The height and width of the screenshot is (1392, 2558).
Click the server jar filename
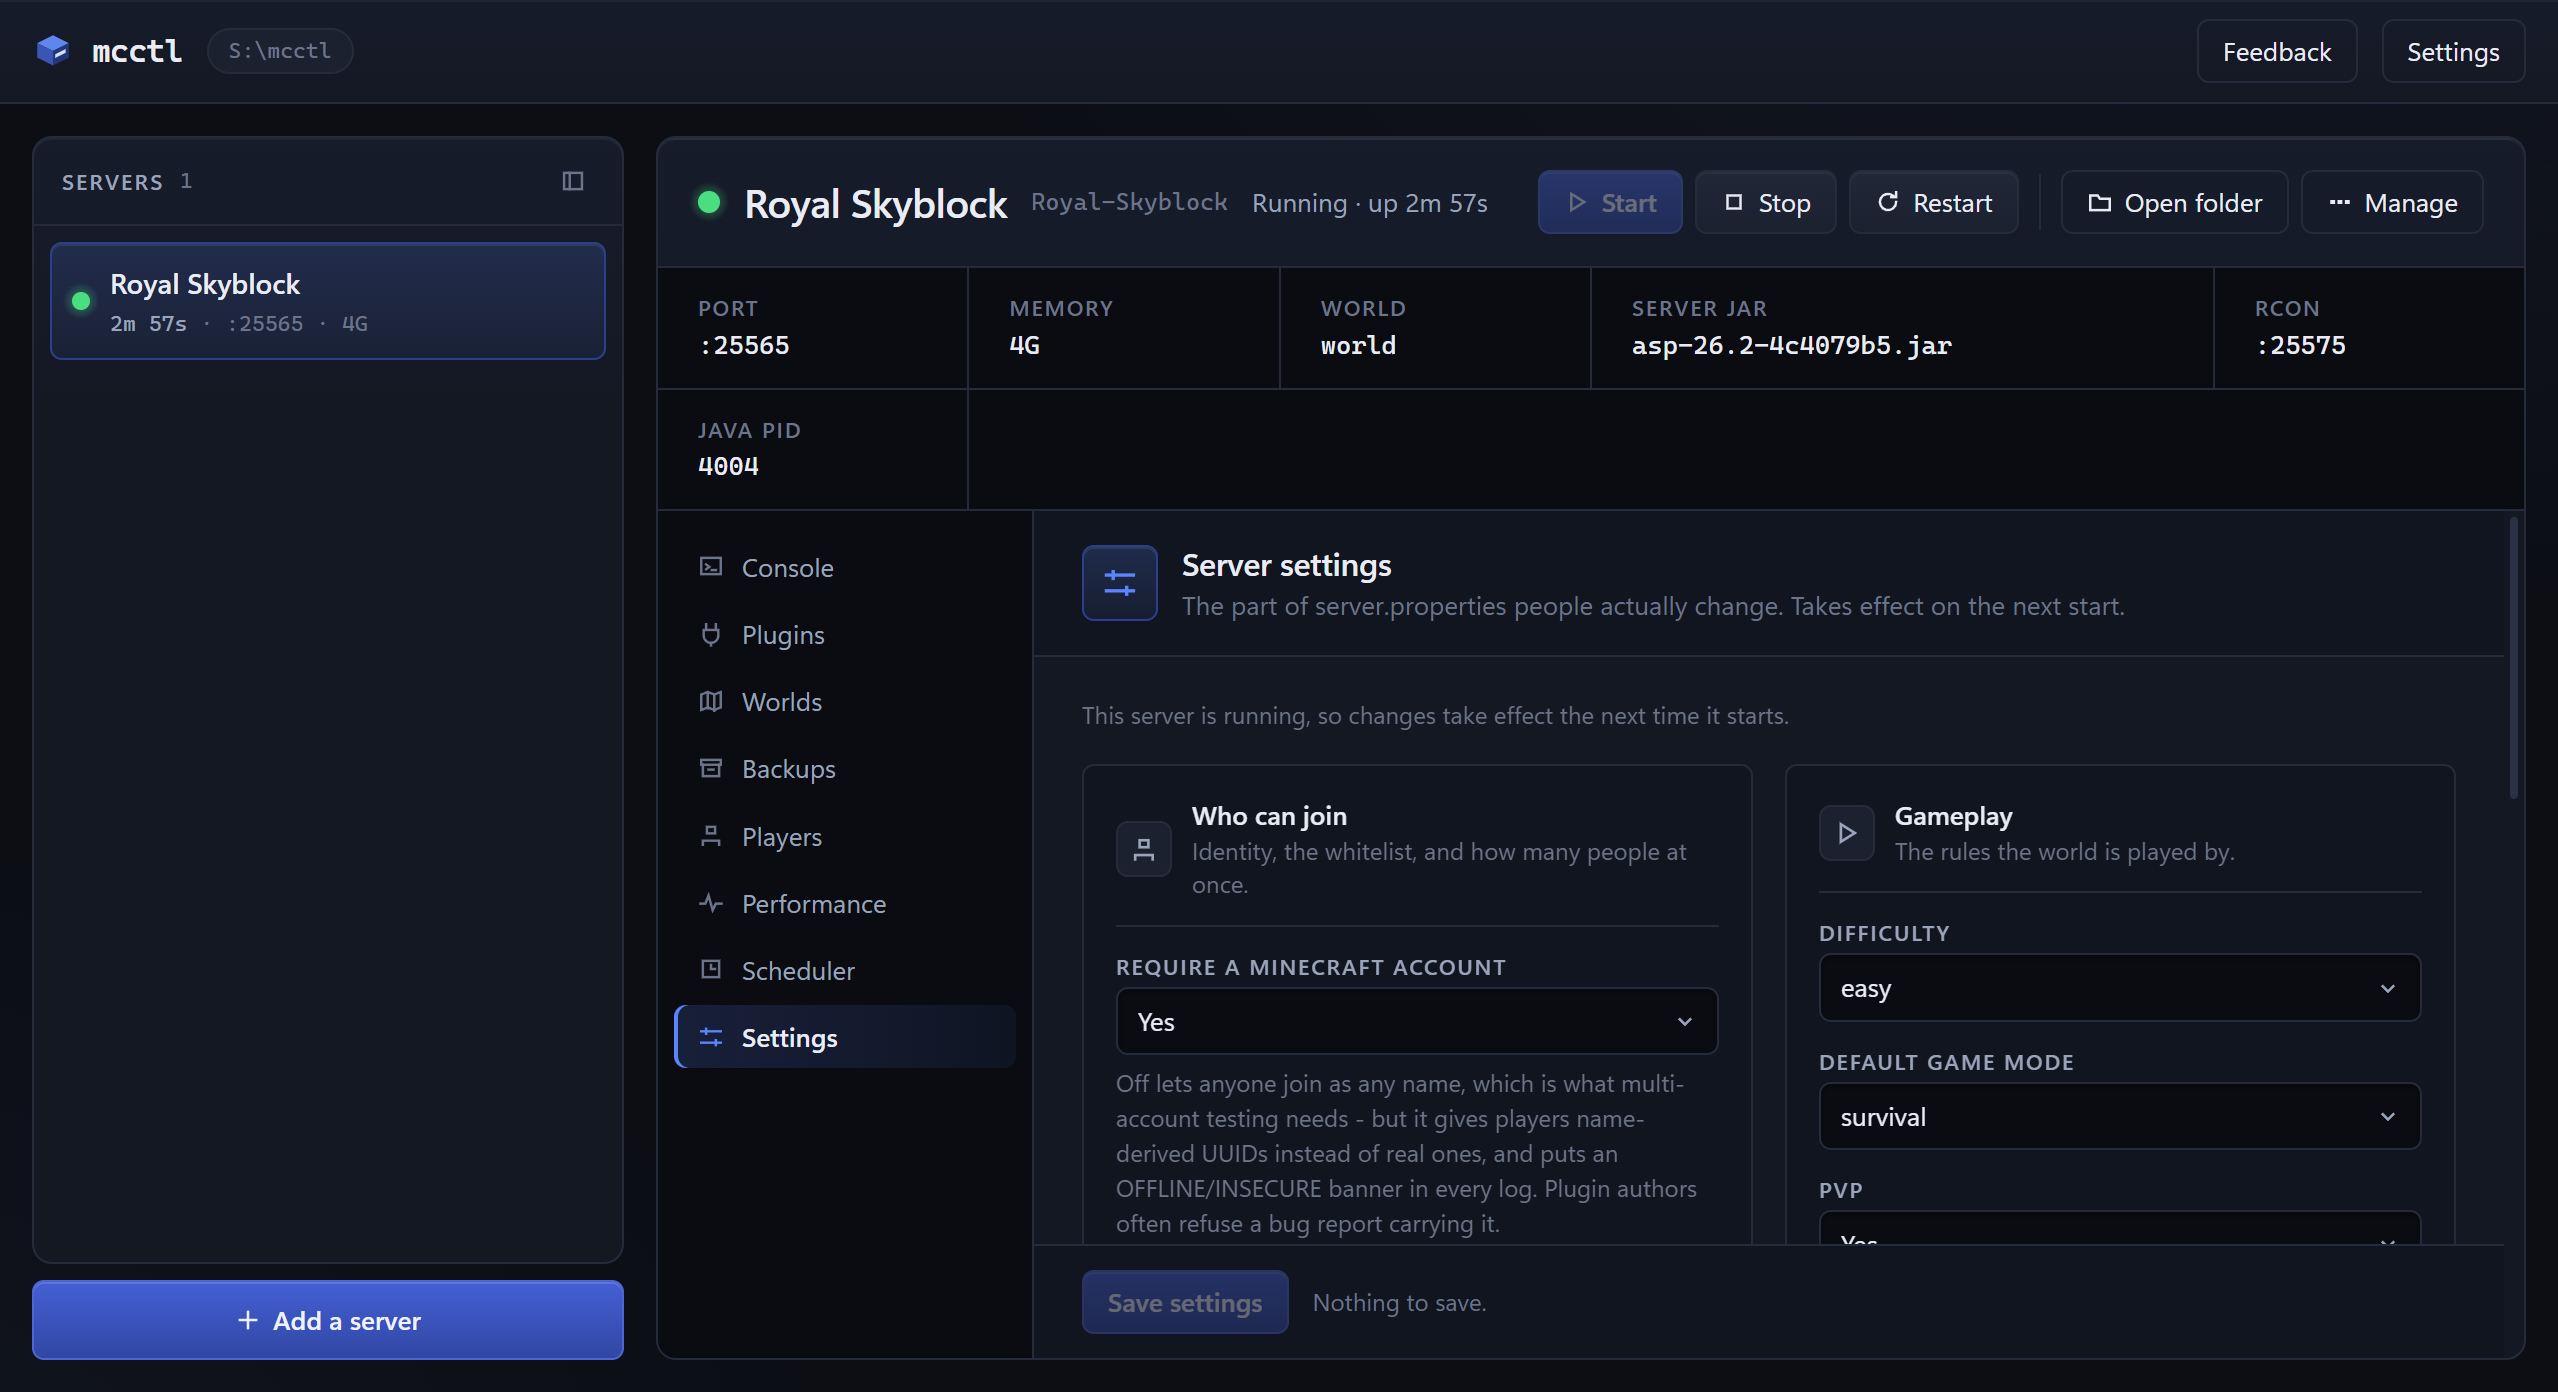1792,345
